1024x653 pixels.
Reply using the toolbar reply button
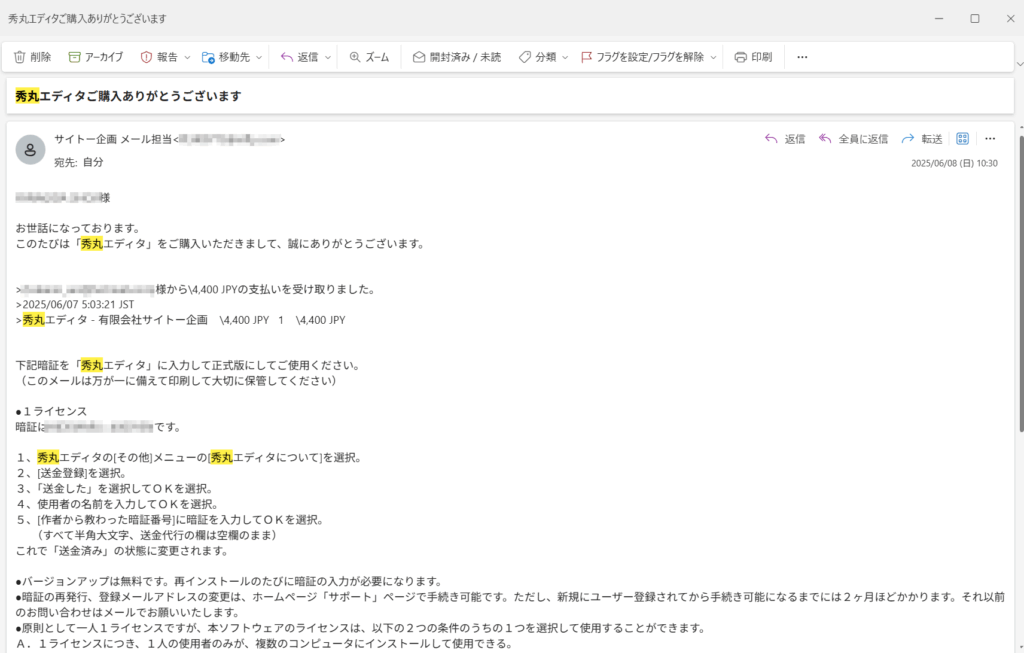pos(299,57)
